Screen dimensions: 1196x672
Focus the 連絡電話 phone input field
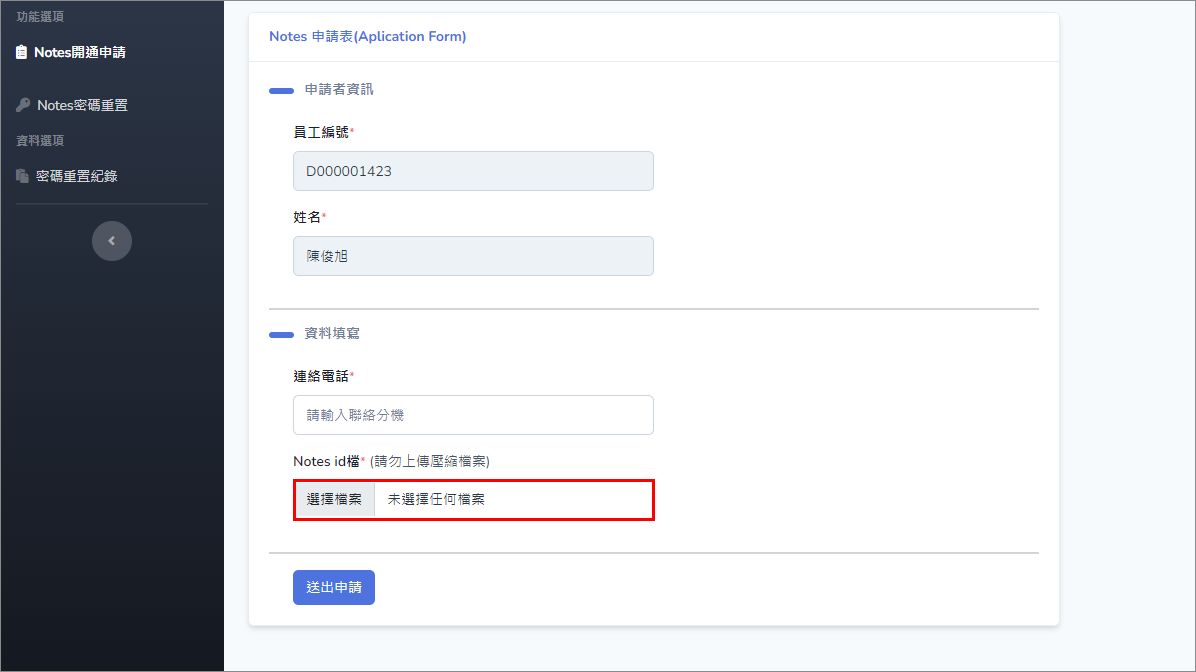[x=473, y=415]
